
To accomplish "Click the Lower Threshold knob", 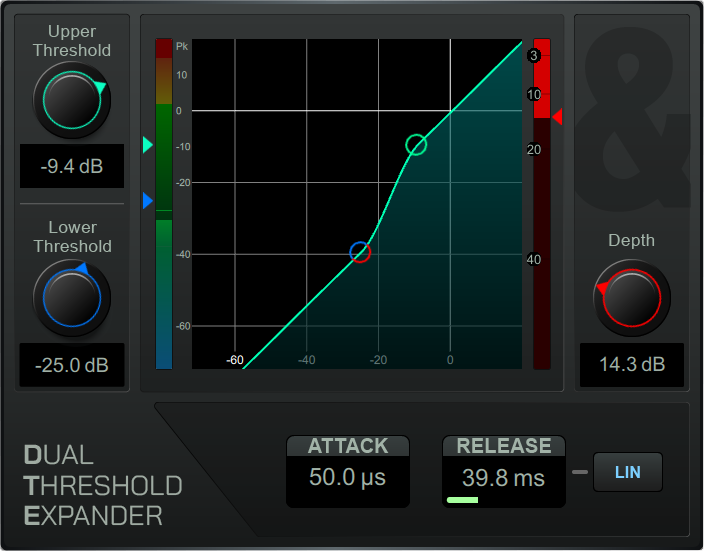I will coord(72,298).
